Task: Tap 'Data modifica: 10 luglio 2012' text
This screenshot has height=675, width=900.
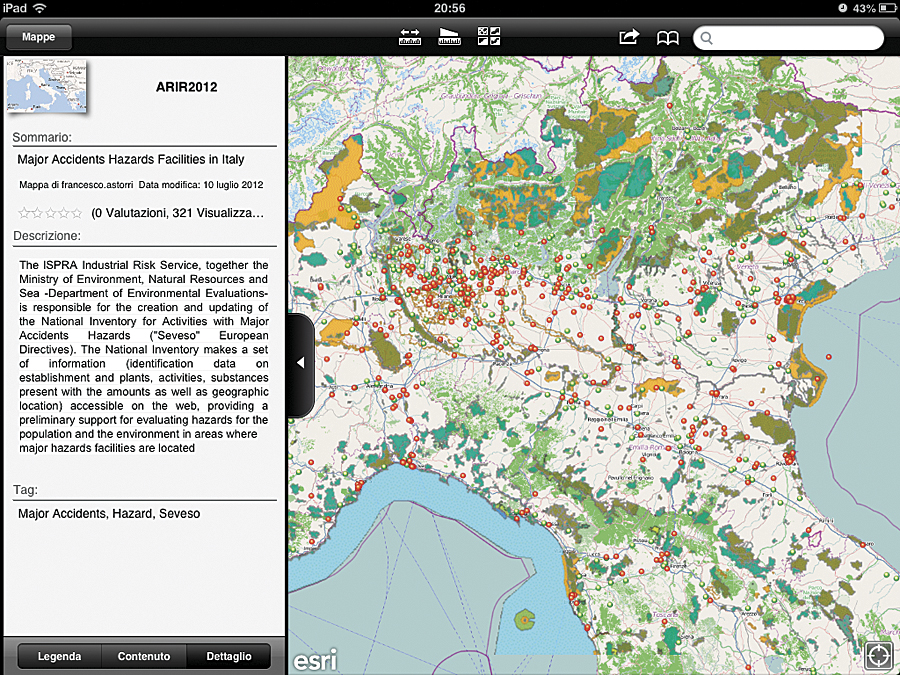Action: tap(201, 185)
